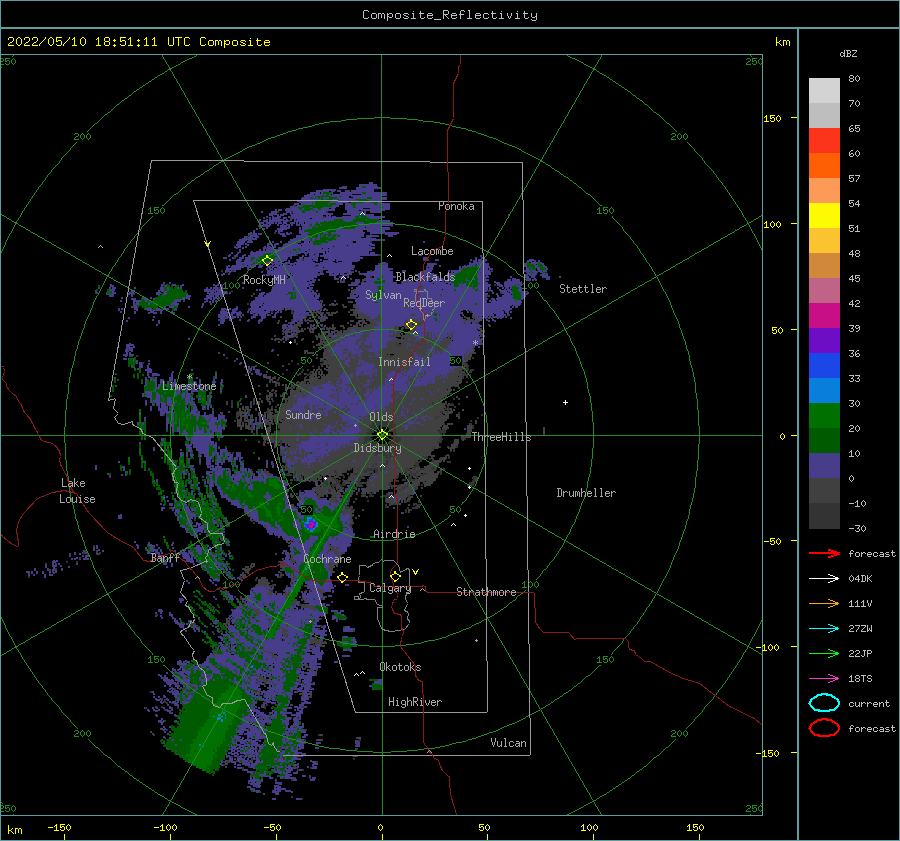The width and height of the screenshot is (900, 841).
Task: Select the yellow diamond marker beside RockyMH
Action: pos(267,261)
